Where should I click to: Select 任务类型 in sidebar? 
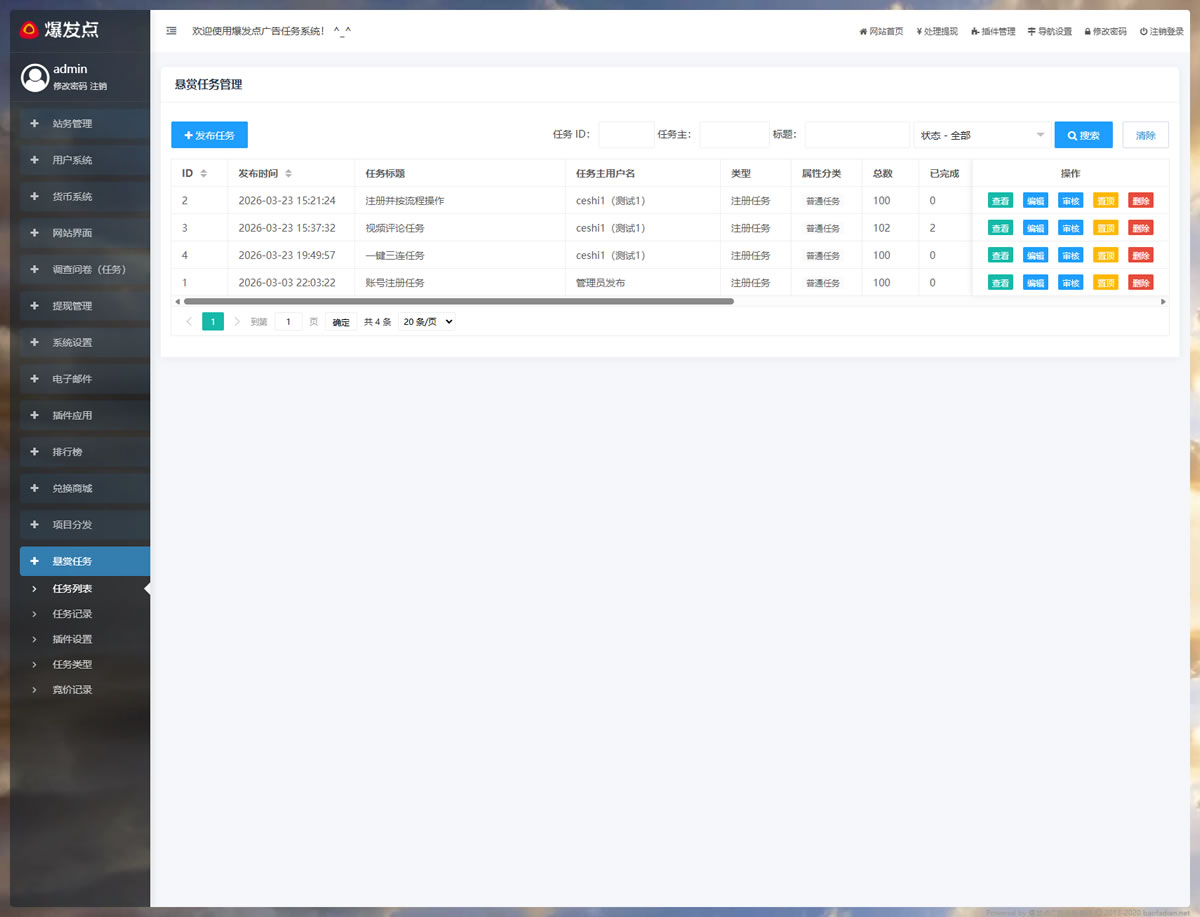72,664
